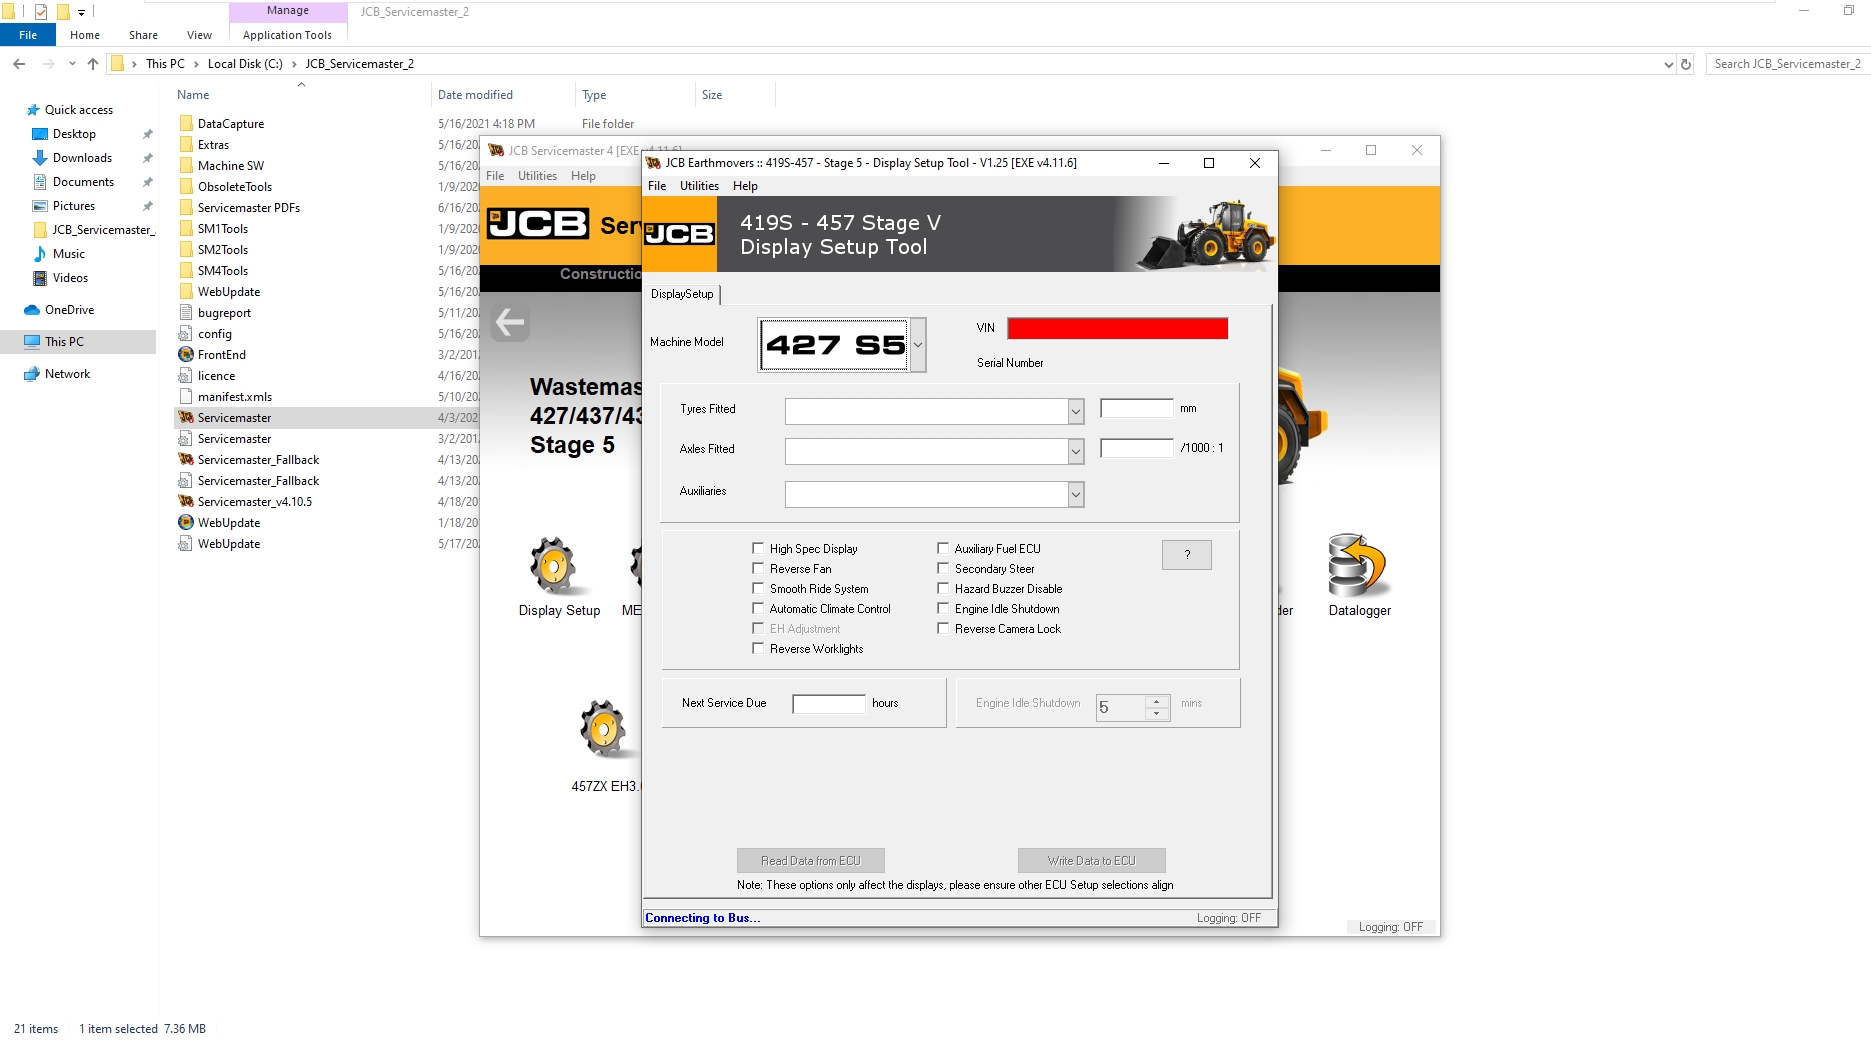Click the Read Data from ECU button

pyautogui.click(x=810, y=860)
